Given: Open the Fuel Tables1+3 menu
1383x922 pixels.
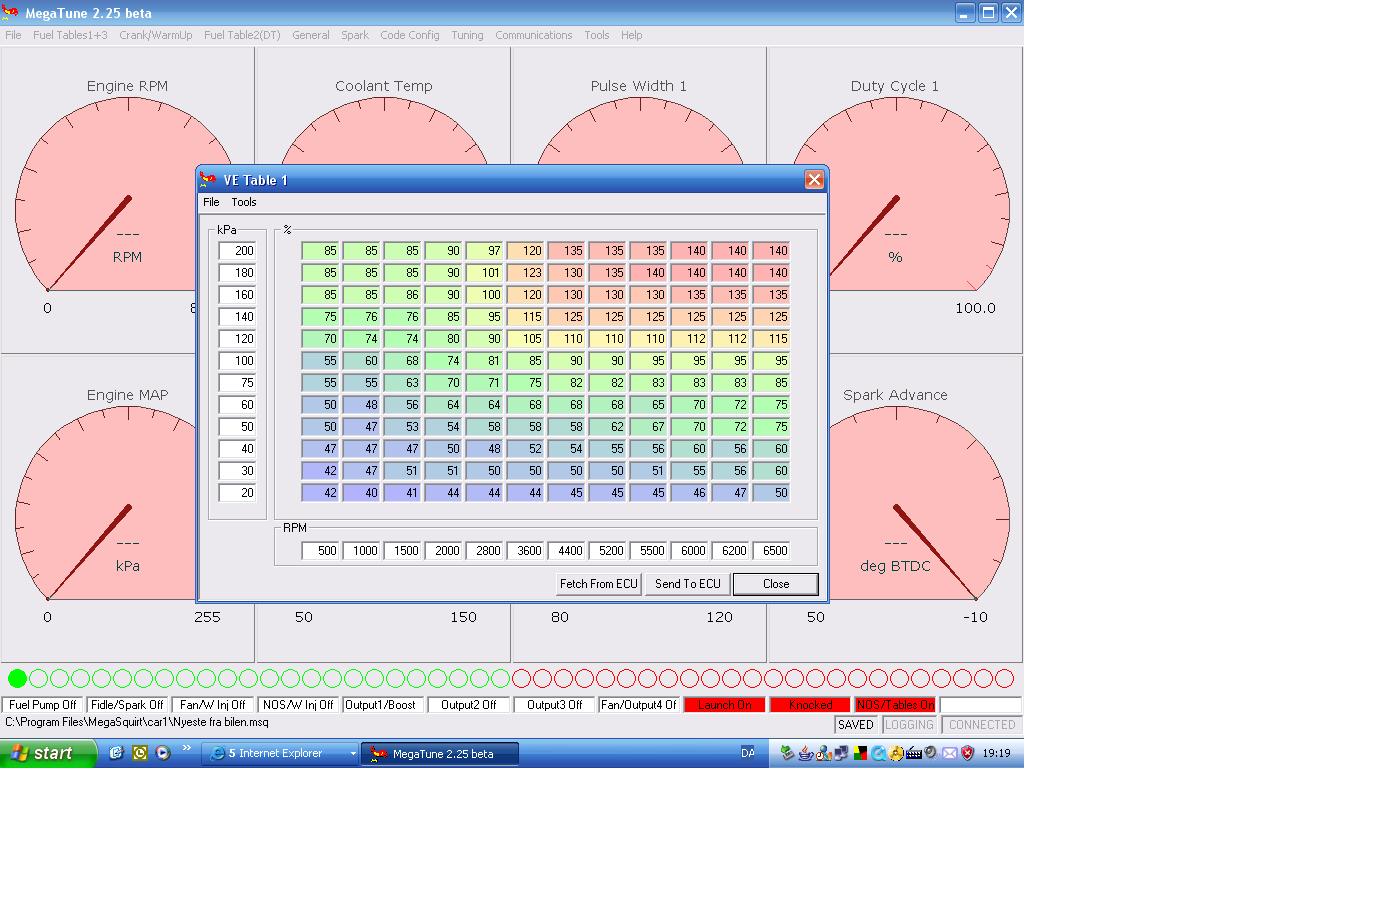Looking at the screenshot, I should coord(70,35).
